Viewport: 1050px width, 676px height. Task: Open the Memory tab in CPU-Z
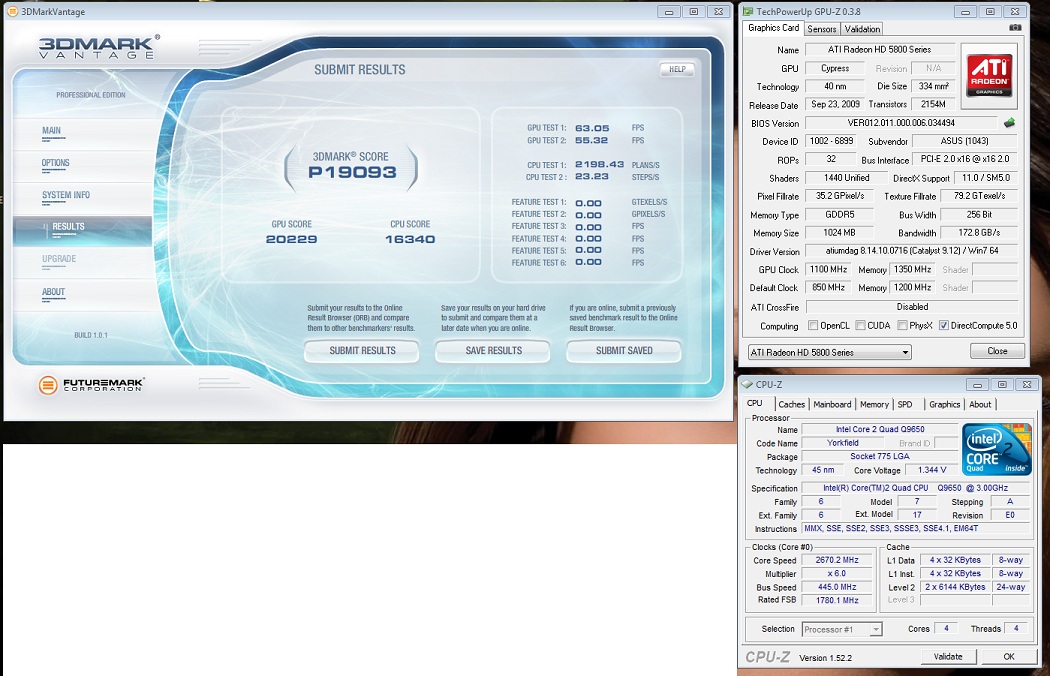(875, 404)
